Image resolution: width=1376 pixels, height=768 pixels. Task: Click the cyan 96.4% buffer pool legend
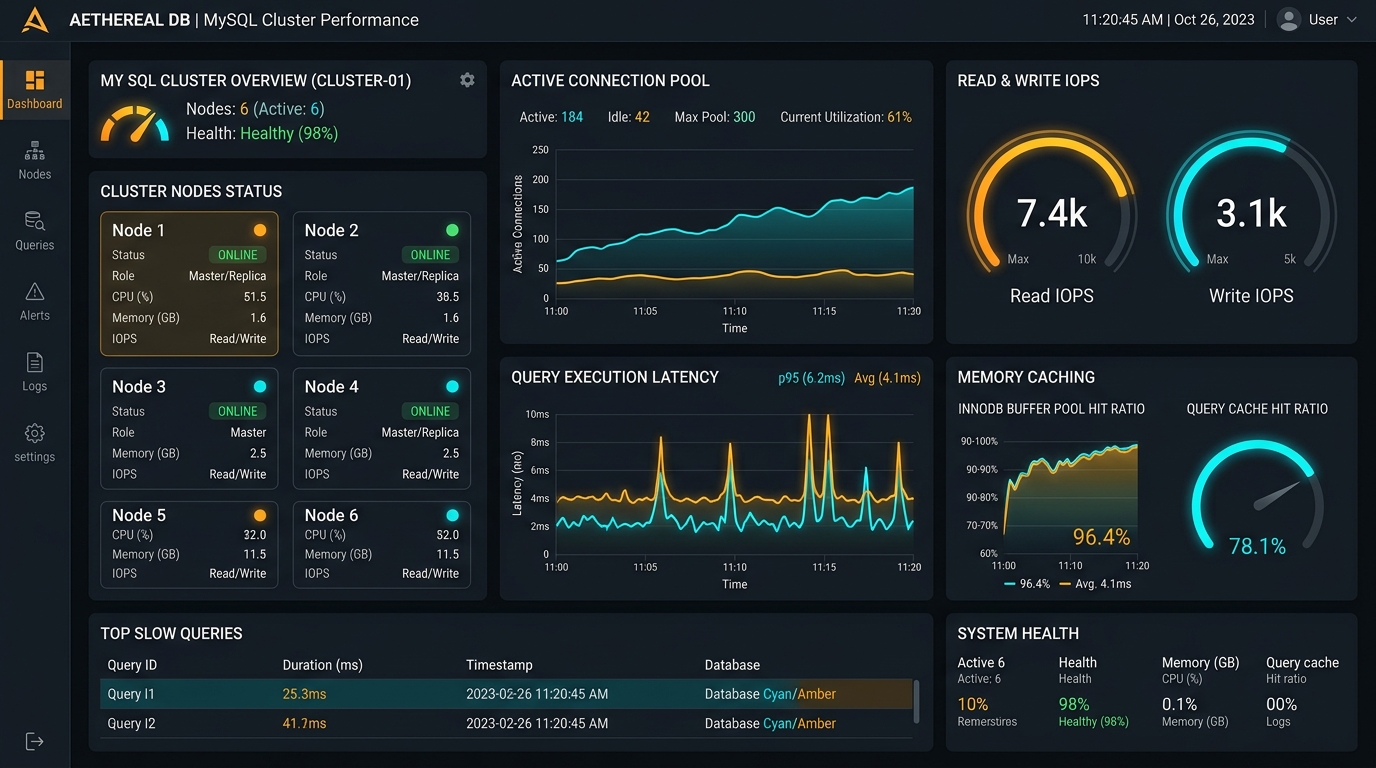click(1027, 584)
